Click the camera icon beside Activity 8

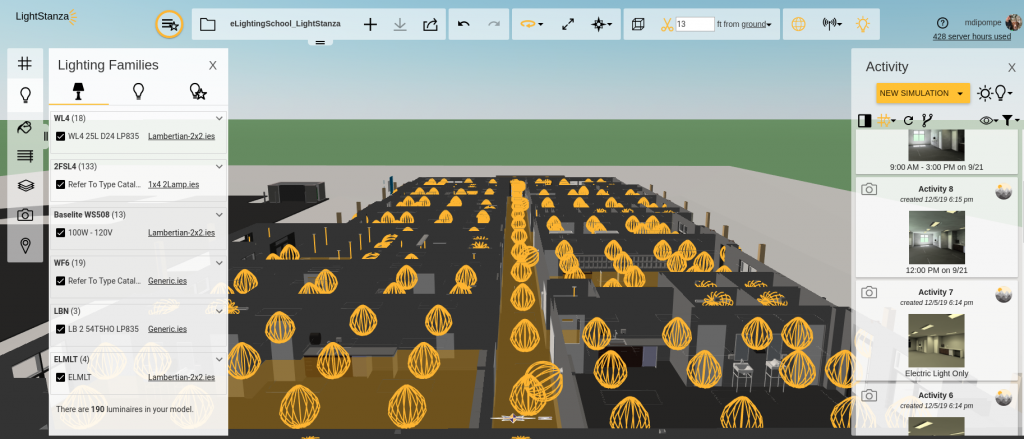869,189
